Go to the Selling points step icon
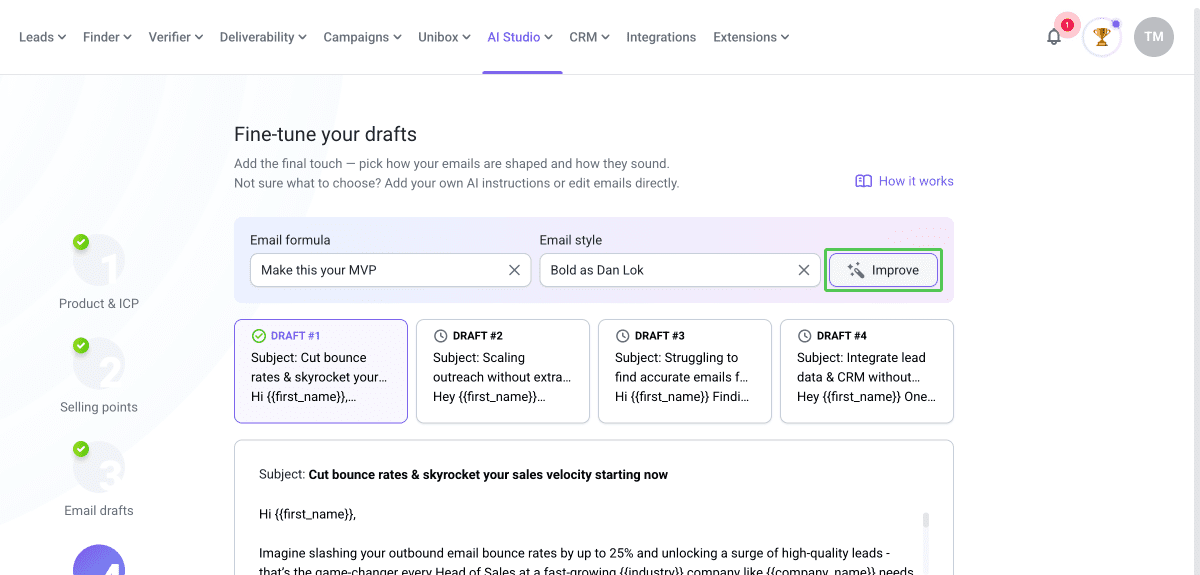The image size is (1200, 575). click(99, 366)
